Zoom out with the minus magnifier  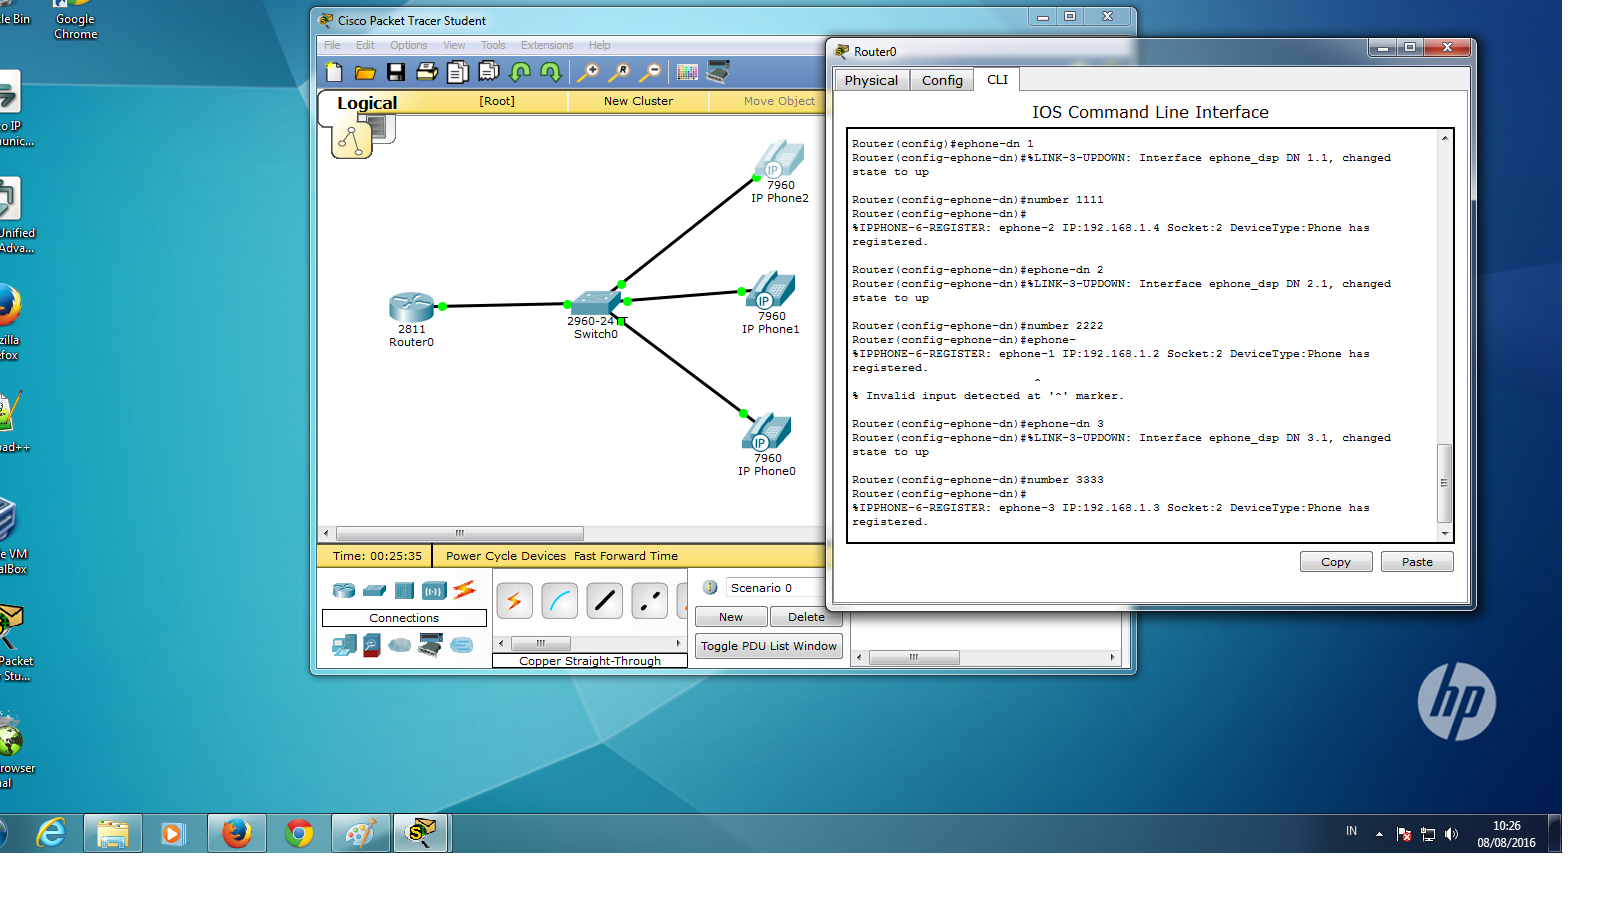651,72
